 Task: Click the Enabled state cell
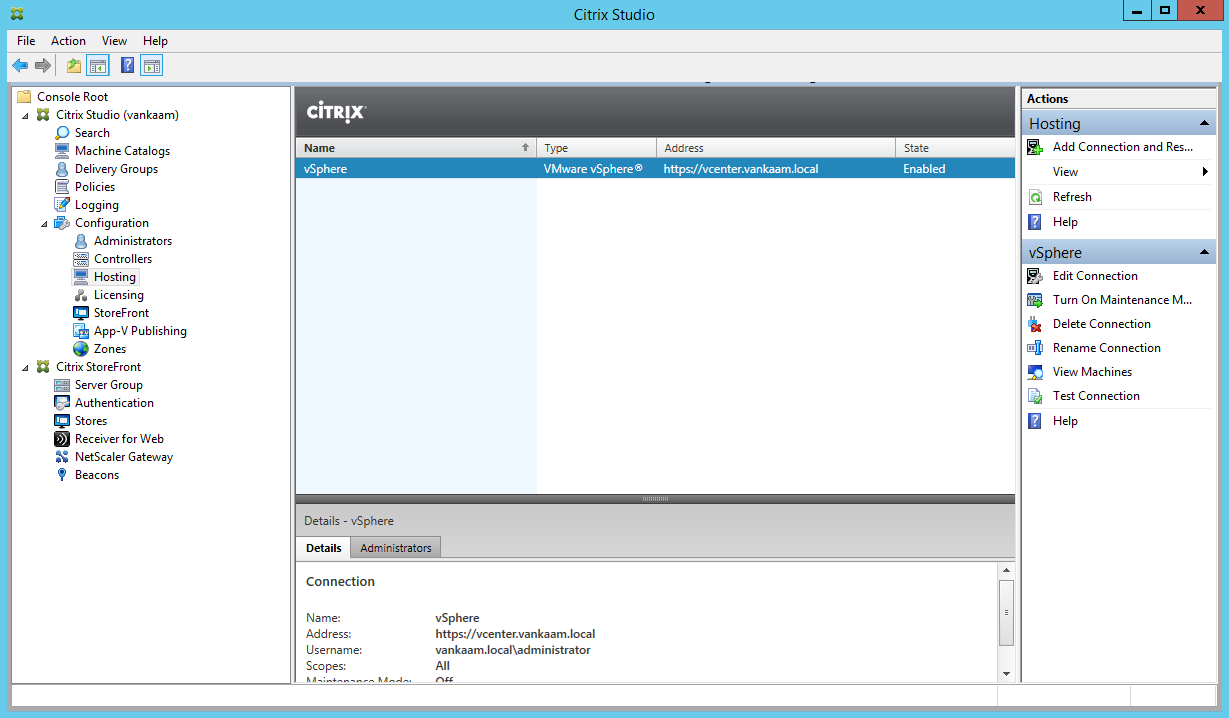tap(924, 169)
